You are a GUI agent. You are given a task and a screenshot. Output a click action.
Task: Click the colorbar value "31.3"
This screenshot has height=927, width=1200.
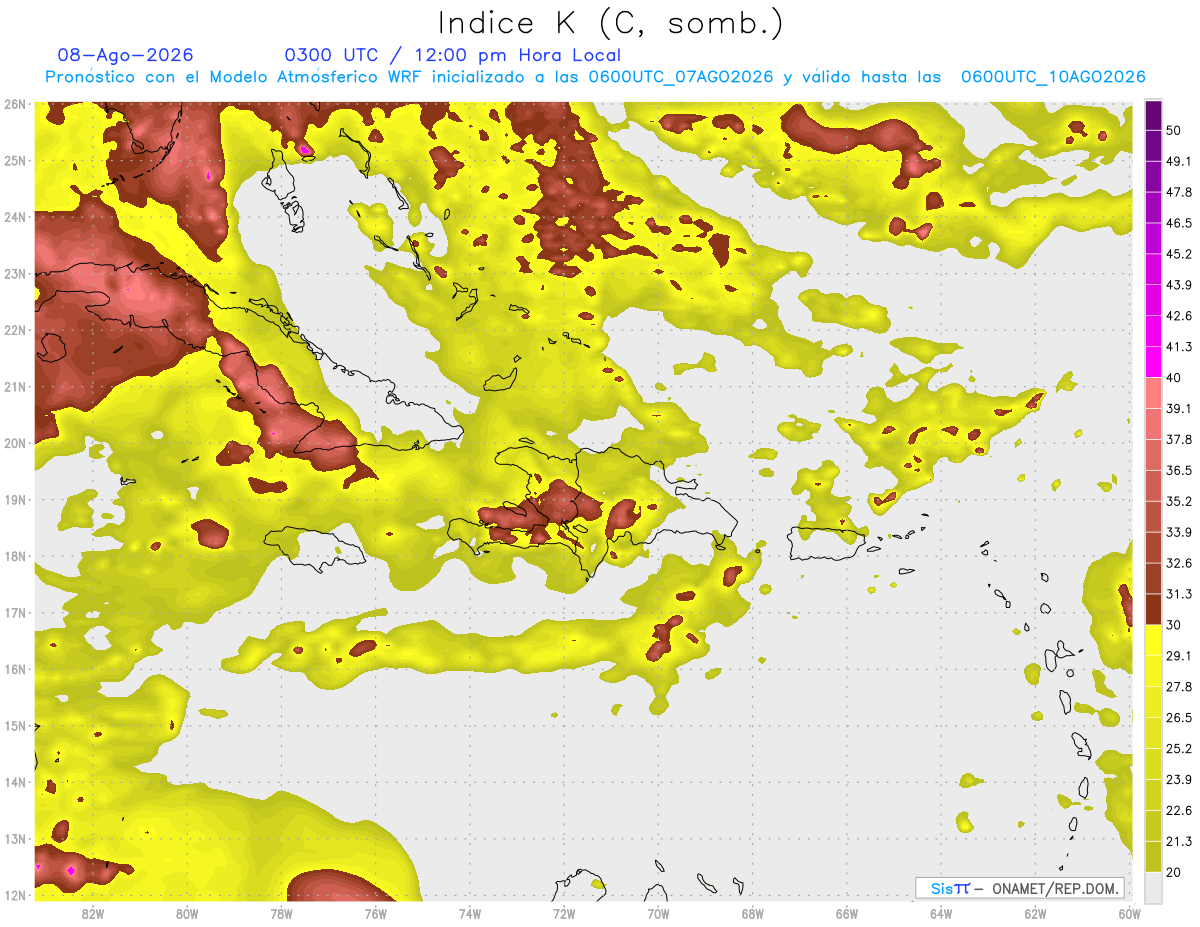tap(1178, 594)
